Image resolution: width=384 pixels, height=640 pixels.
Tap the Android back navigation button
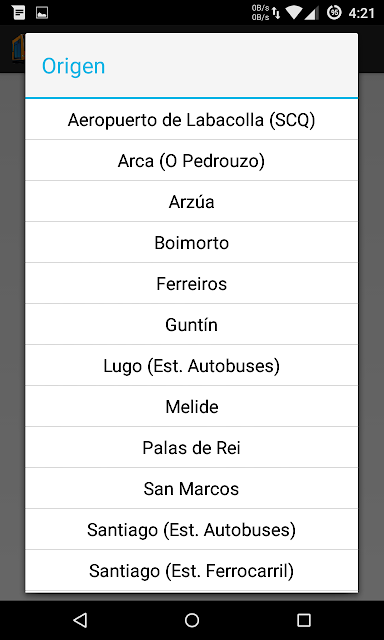(x=80, y=620)
